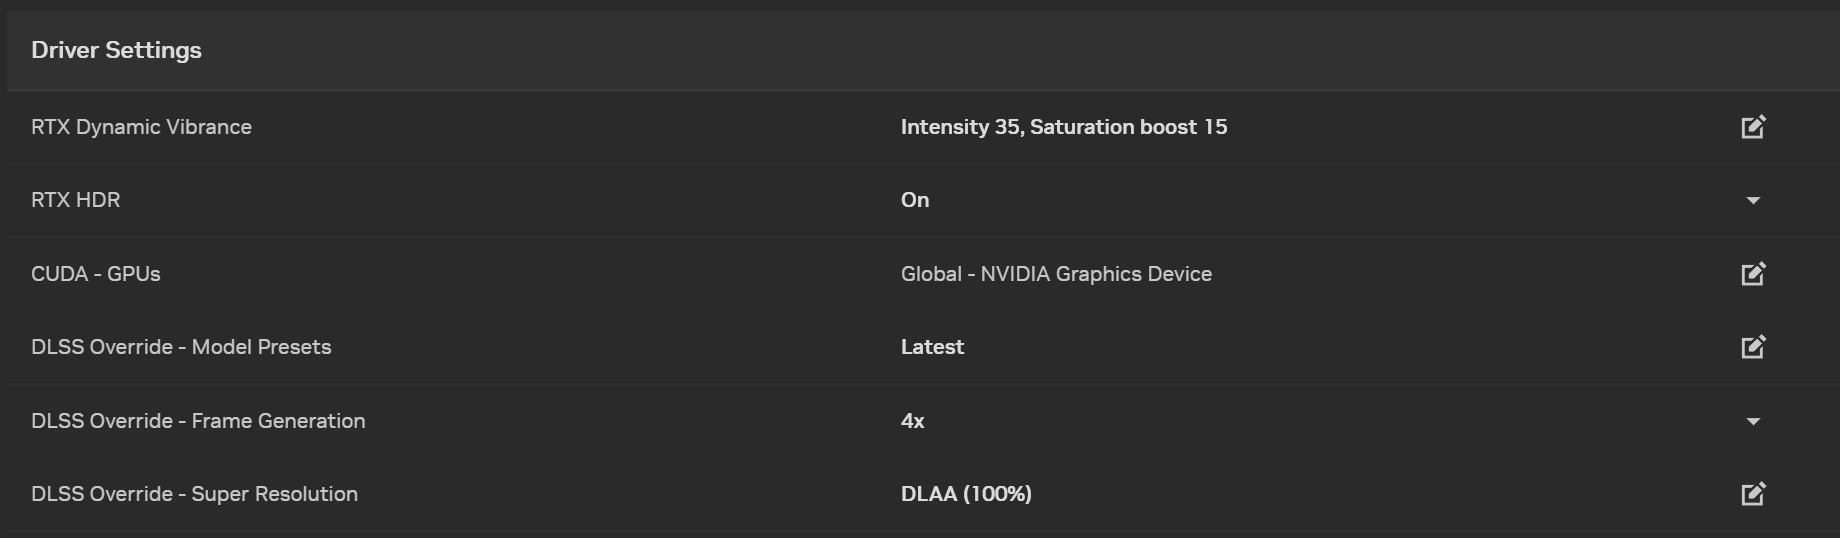Select 'DLSS Override - Super Resolution' label
The height and width of the screenshot is (538, 1840).
(194, 494)
